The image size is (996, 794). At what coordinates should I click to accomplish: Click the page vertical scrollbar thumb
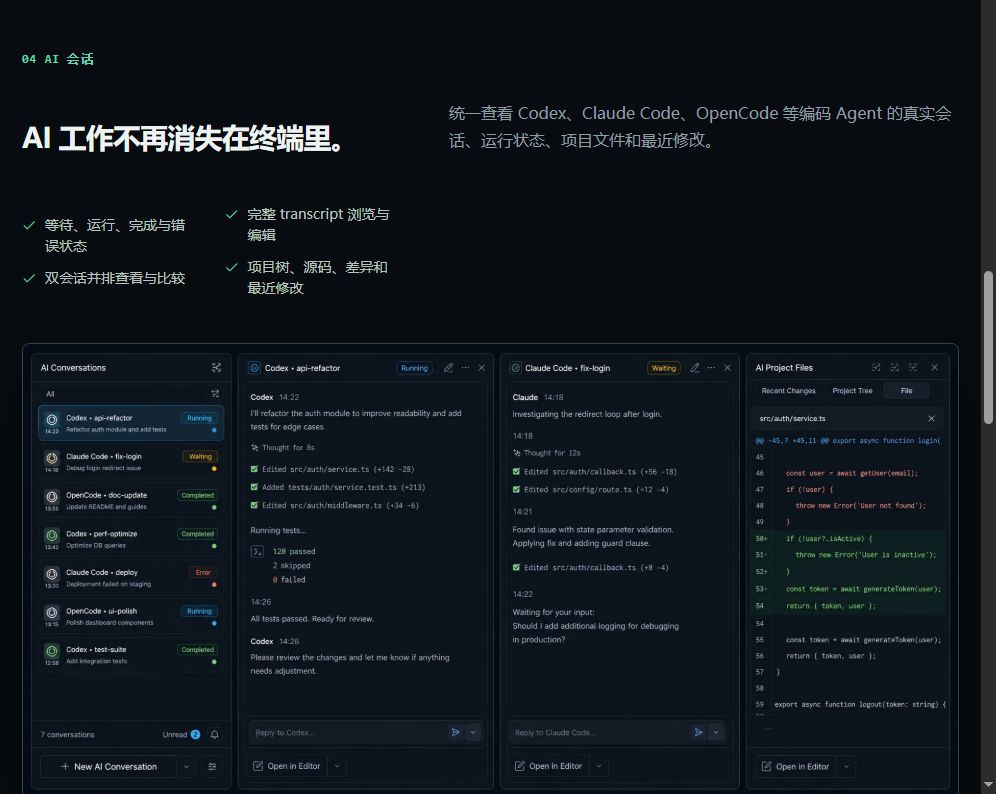point(988,347)
